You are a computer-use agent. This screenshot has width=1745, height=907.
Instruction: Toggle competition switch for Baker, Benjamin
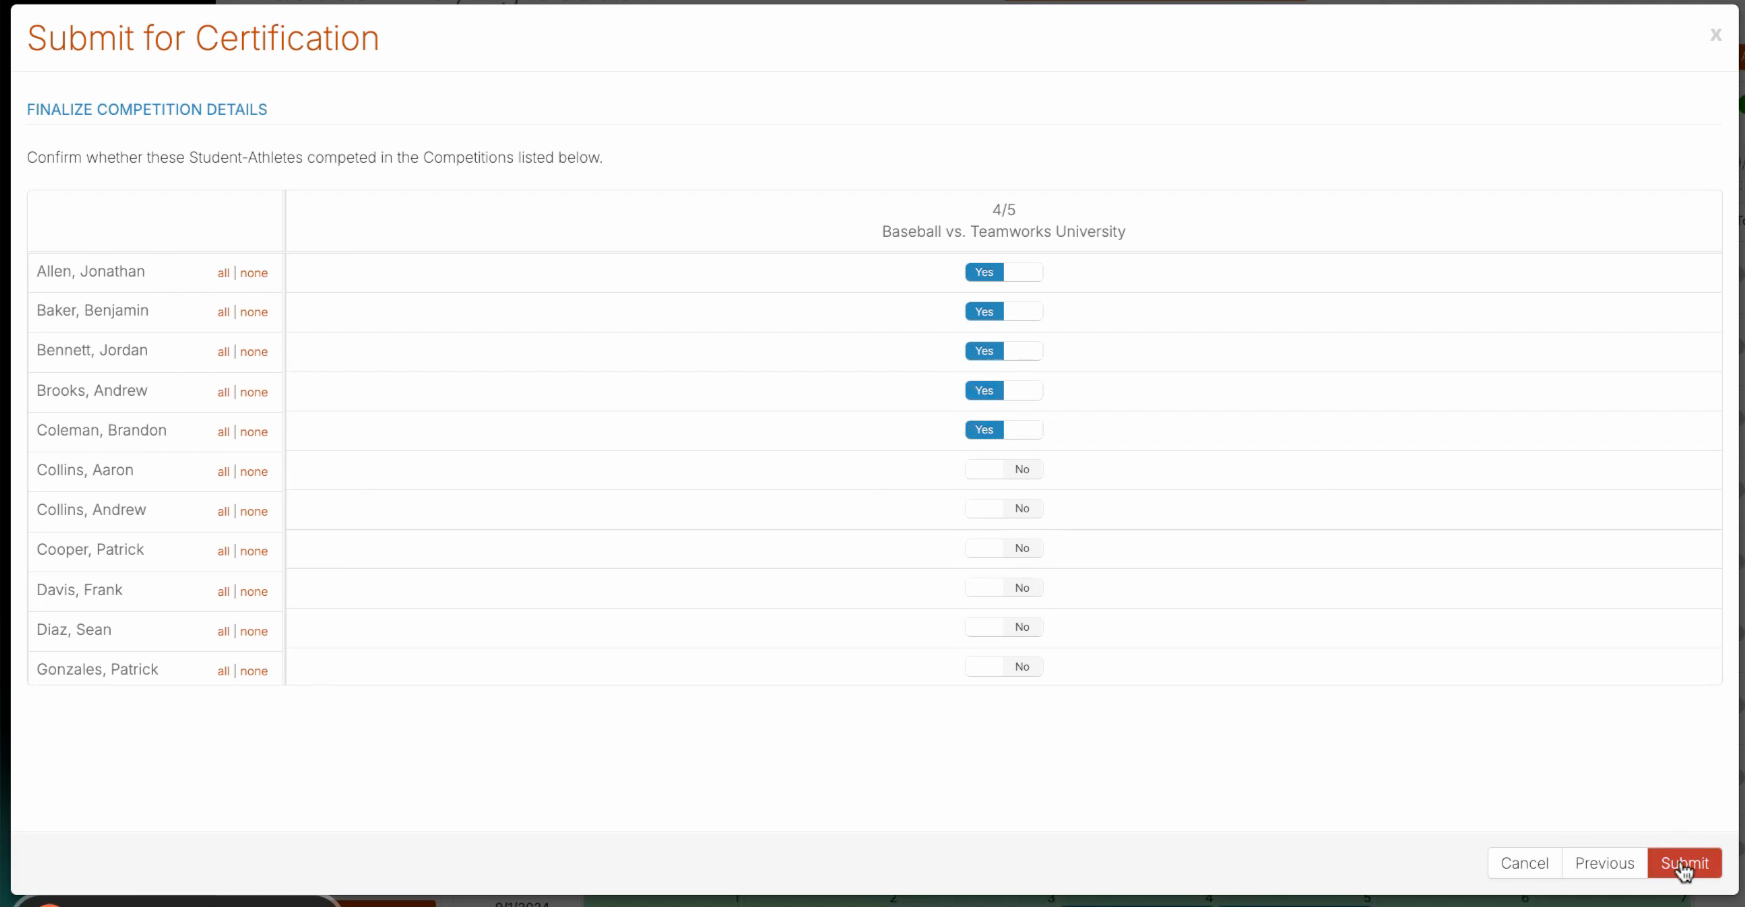pos(1004,312)
